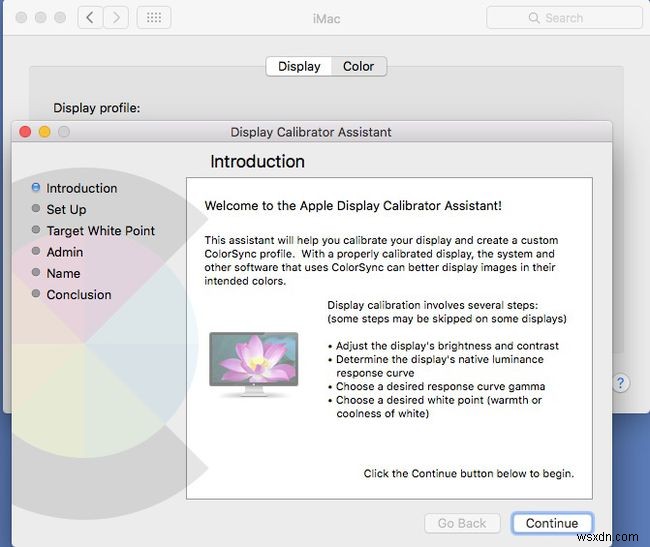Click the iMac window title
The height and width of the screenshot is (547, 650).
327,19
